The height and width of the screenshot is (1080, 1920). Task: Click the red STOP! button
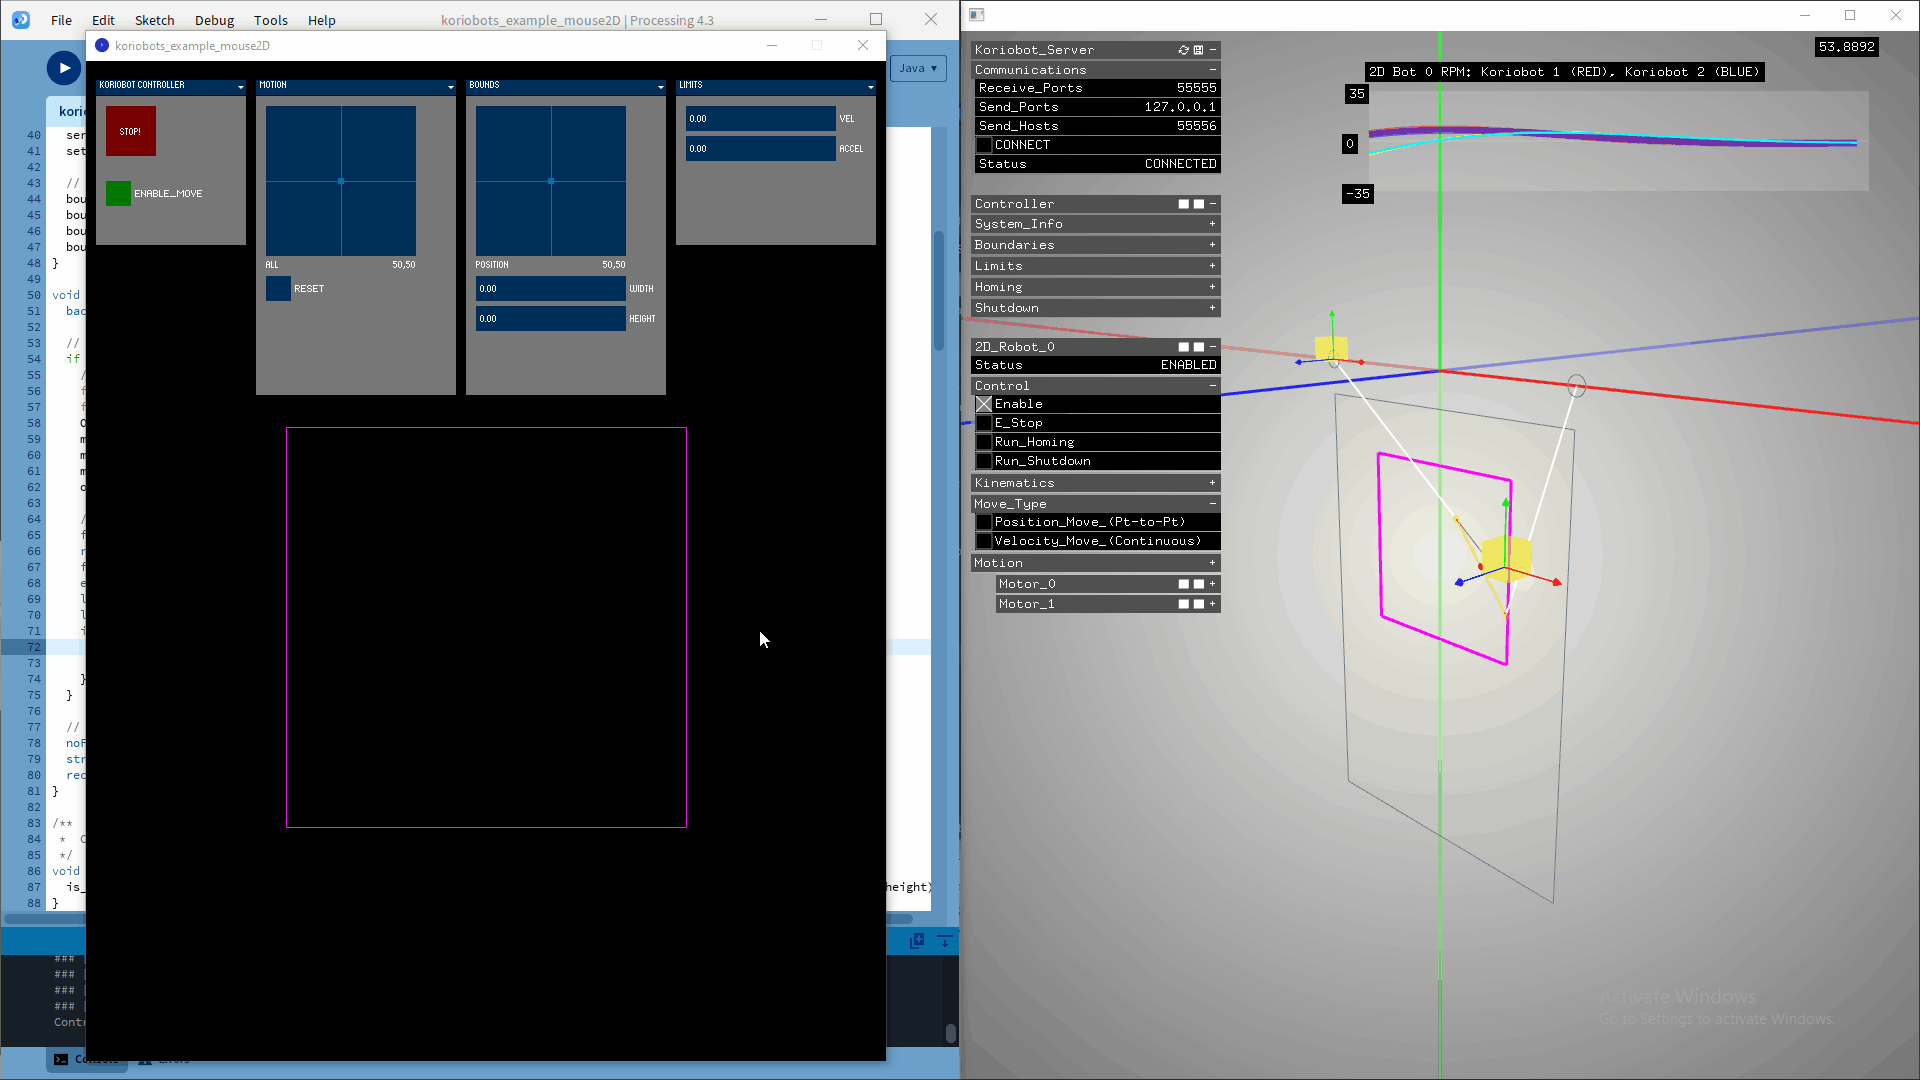tap(131, 131)
